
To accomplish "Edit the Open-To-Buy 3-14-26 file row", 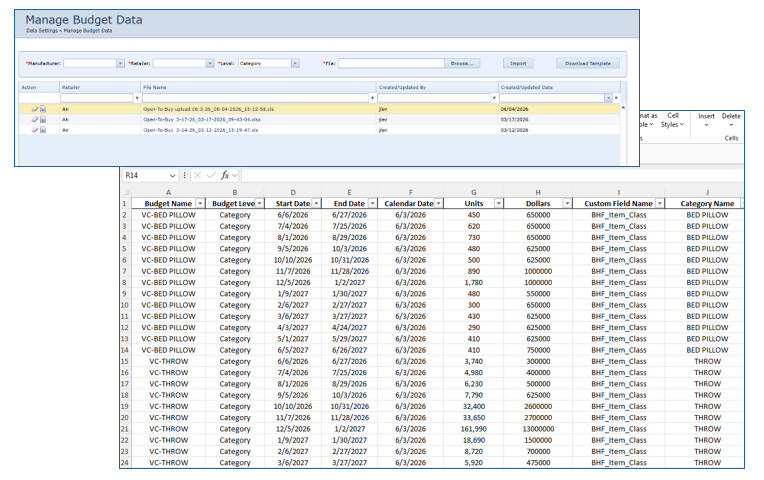I will [x=35, y=130].
